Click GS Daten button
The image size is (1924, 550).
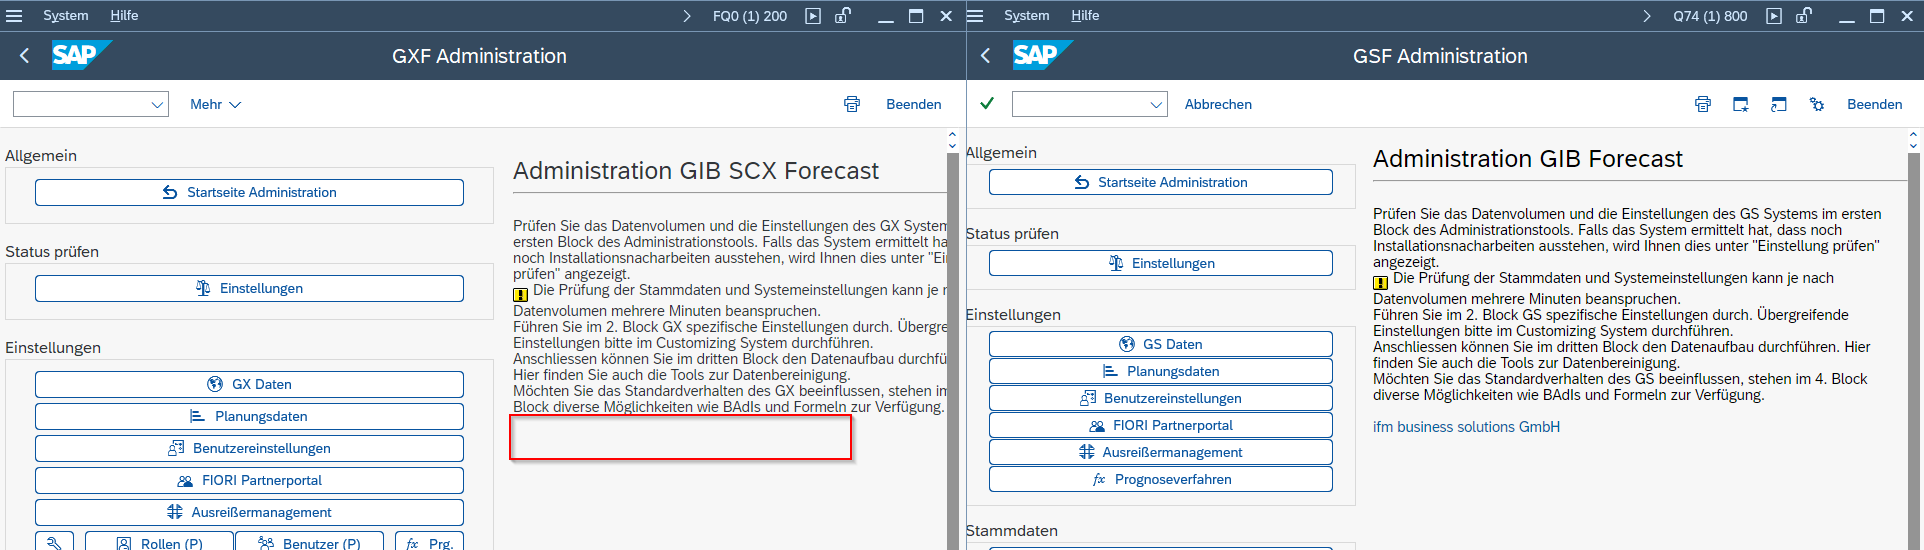click(x=1160, y=344)
